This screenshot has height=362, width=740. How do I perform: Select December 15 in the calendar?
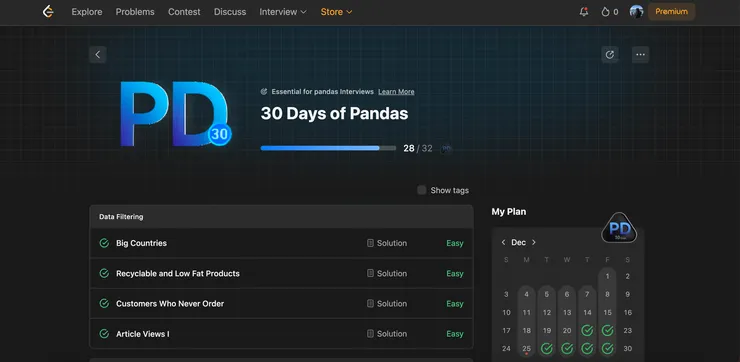[x=607, y=312]
